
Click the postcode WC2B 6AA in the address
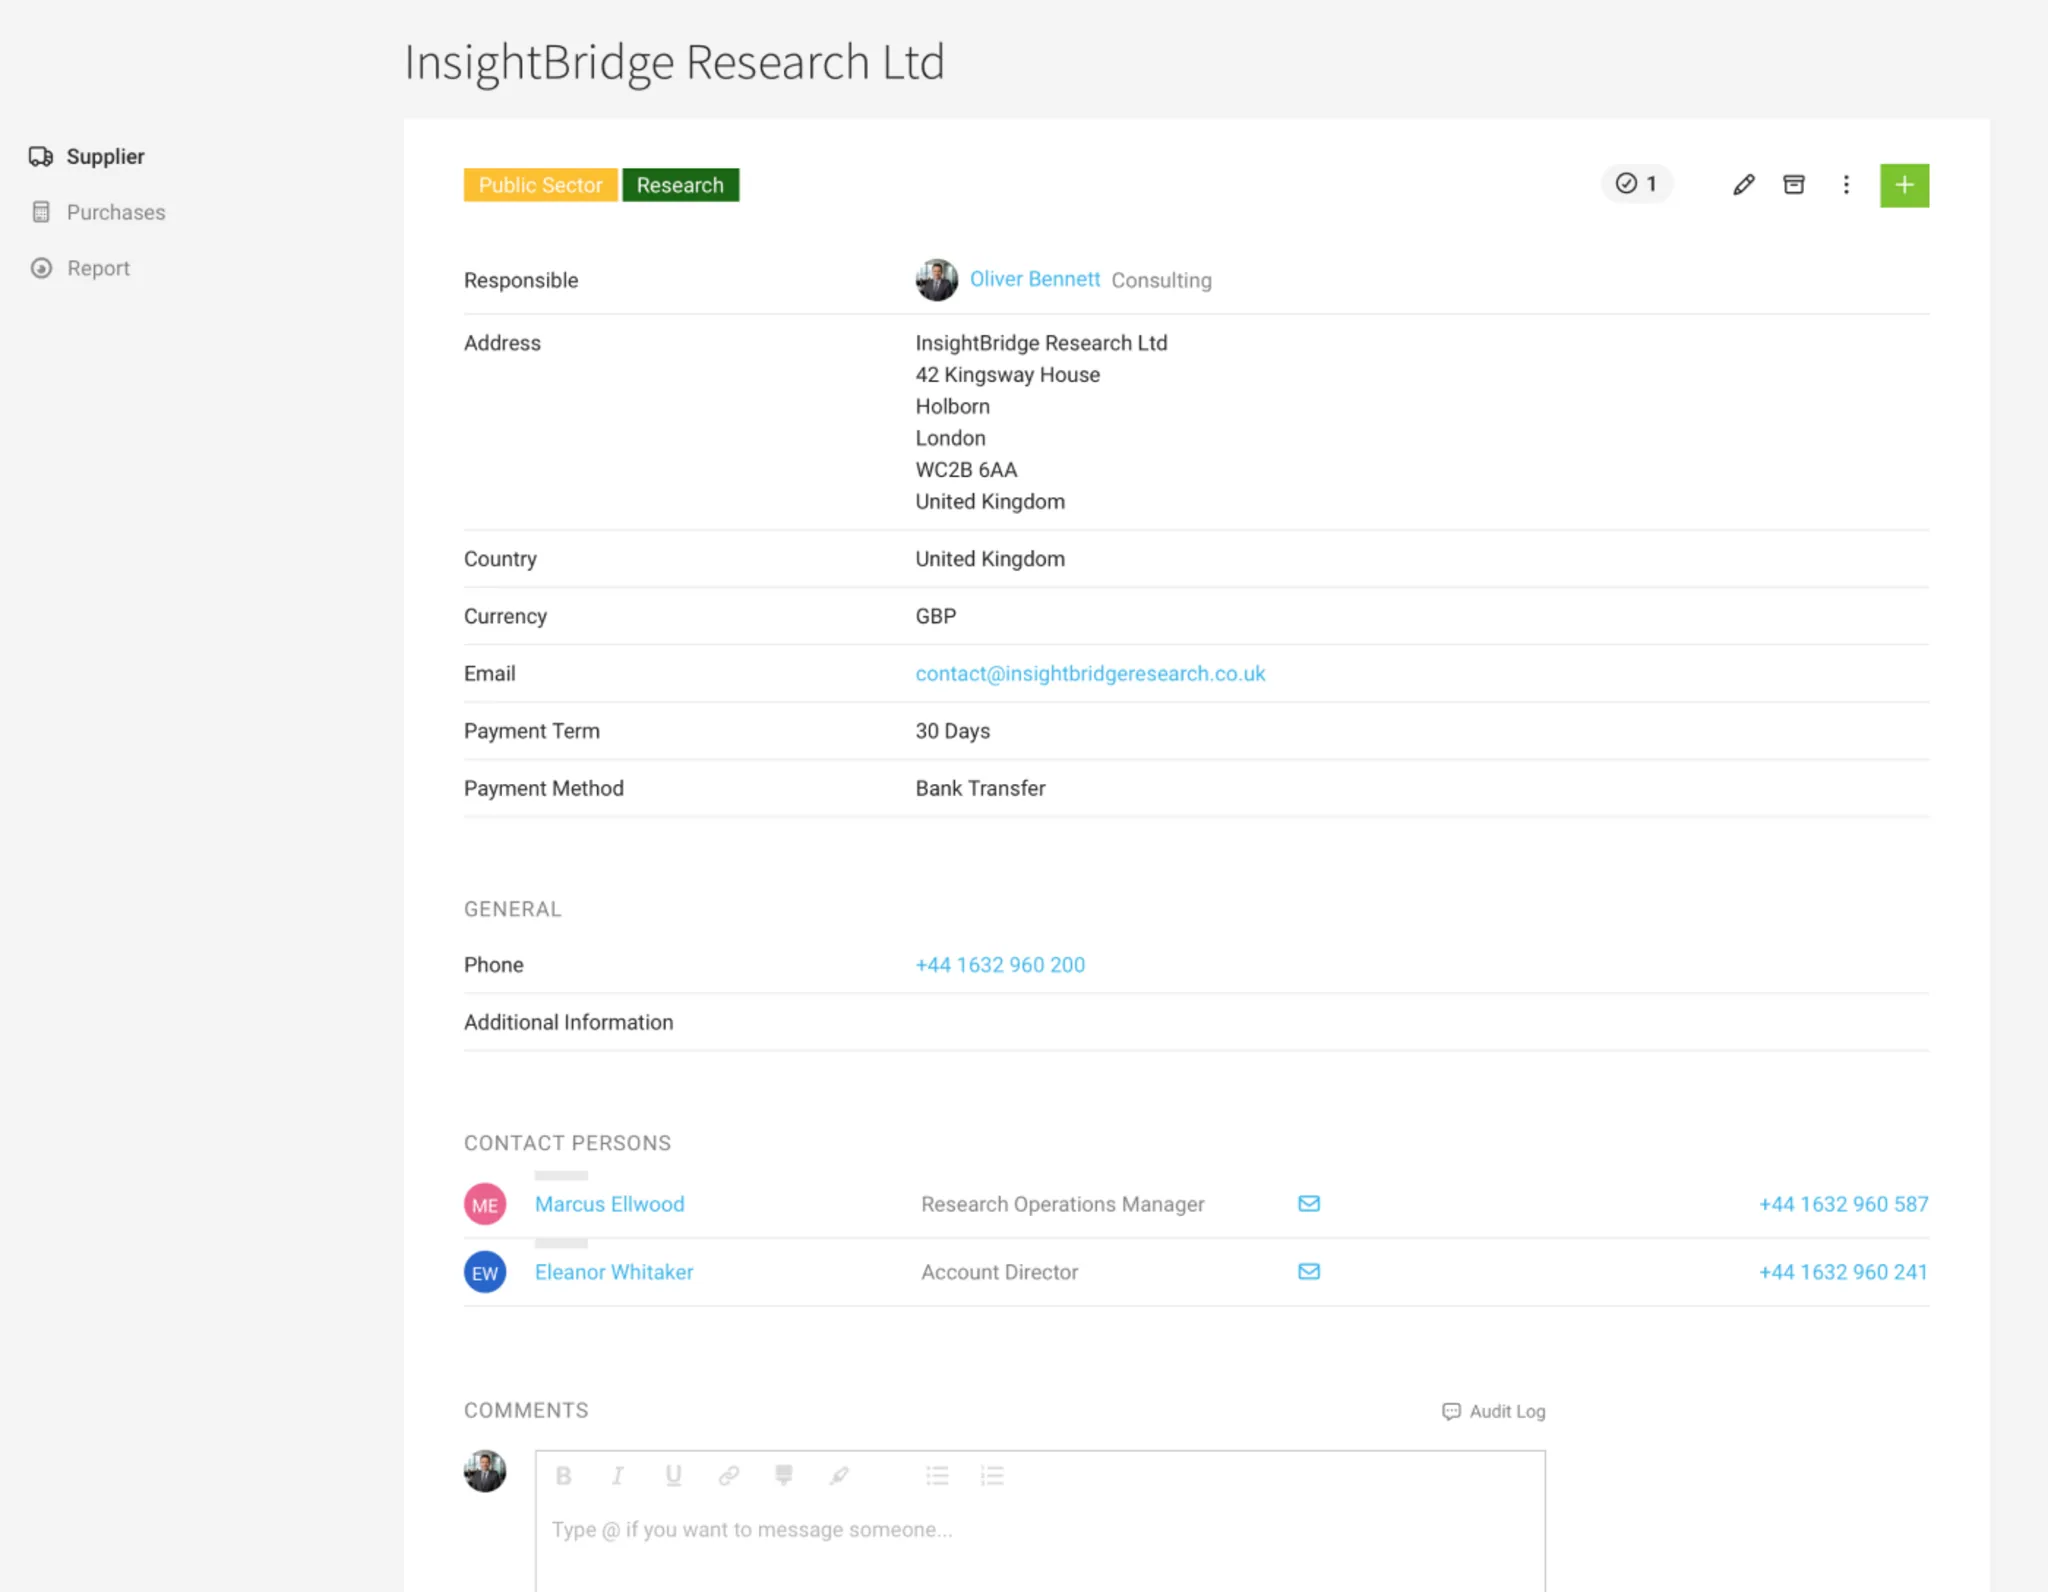(x=966, y=470)
